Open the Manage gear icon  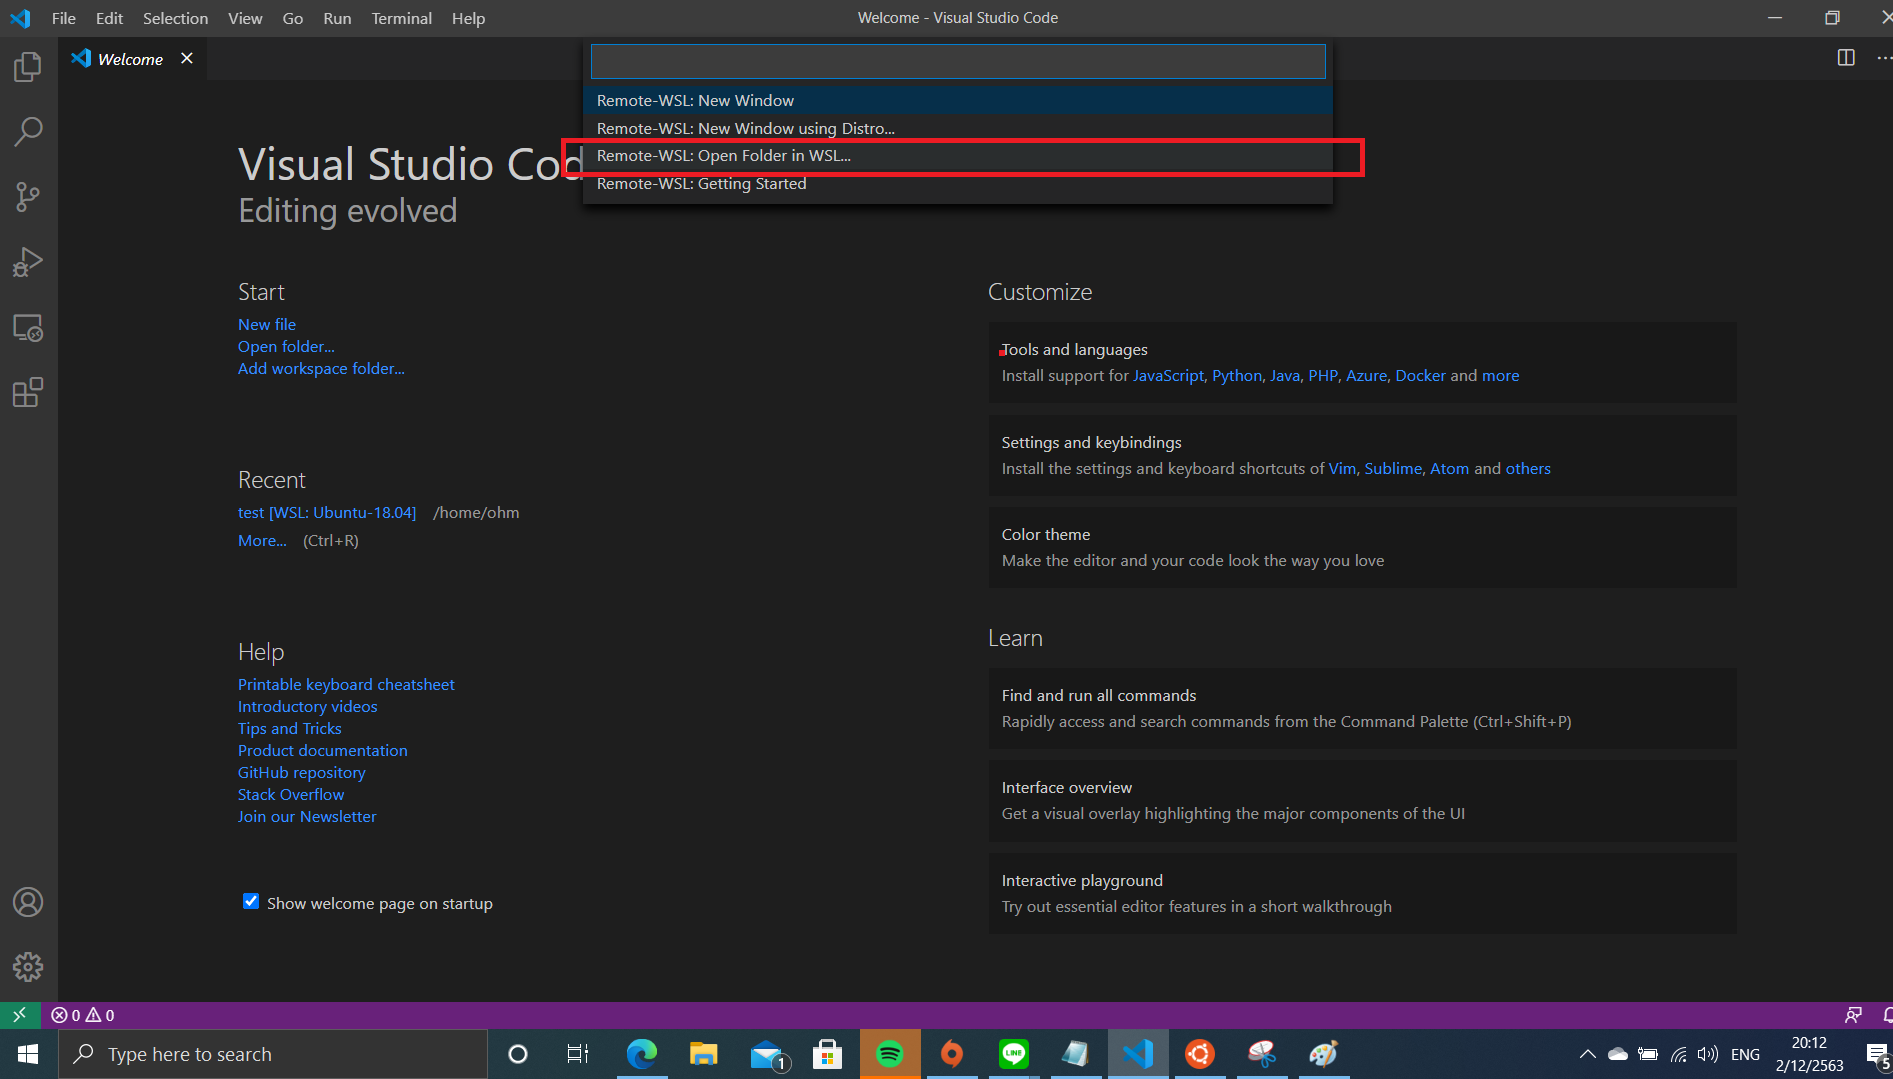(28, 967)
